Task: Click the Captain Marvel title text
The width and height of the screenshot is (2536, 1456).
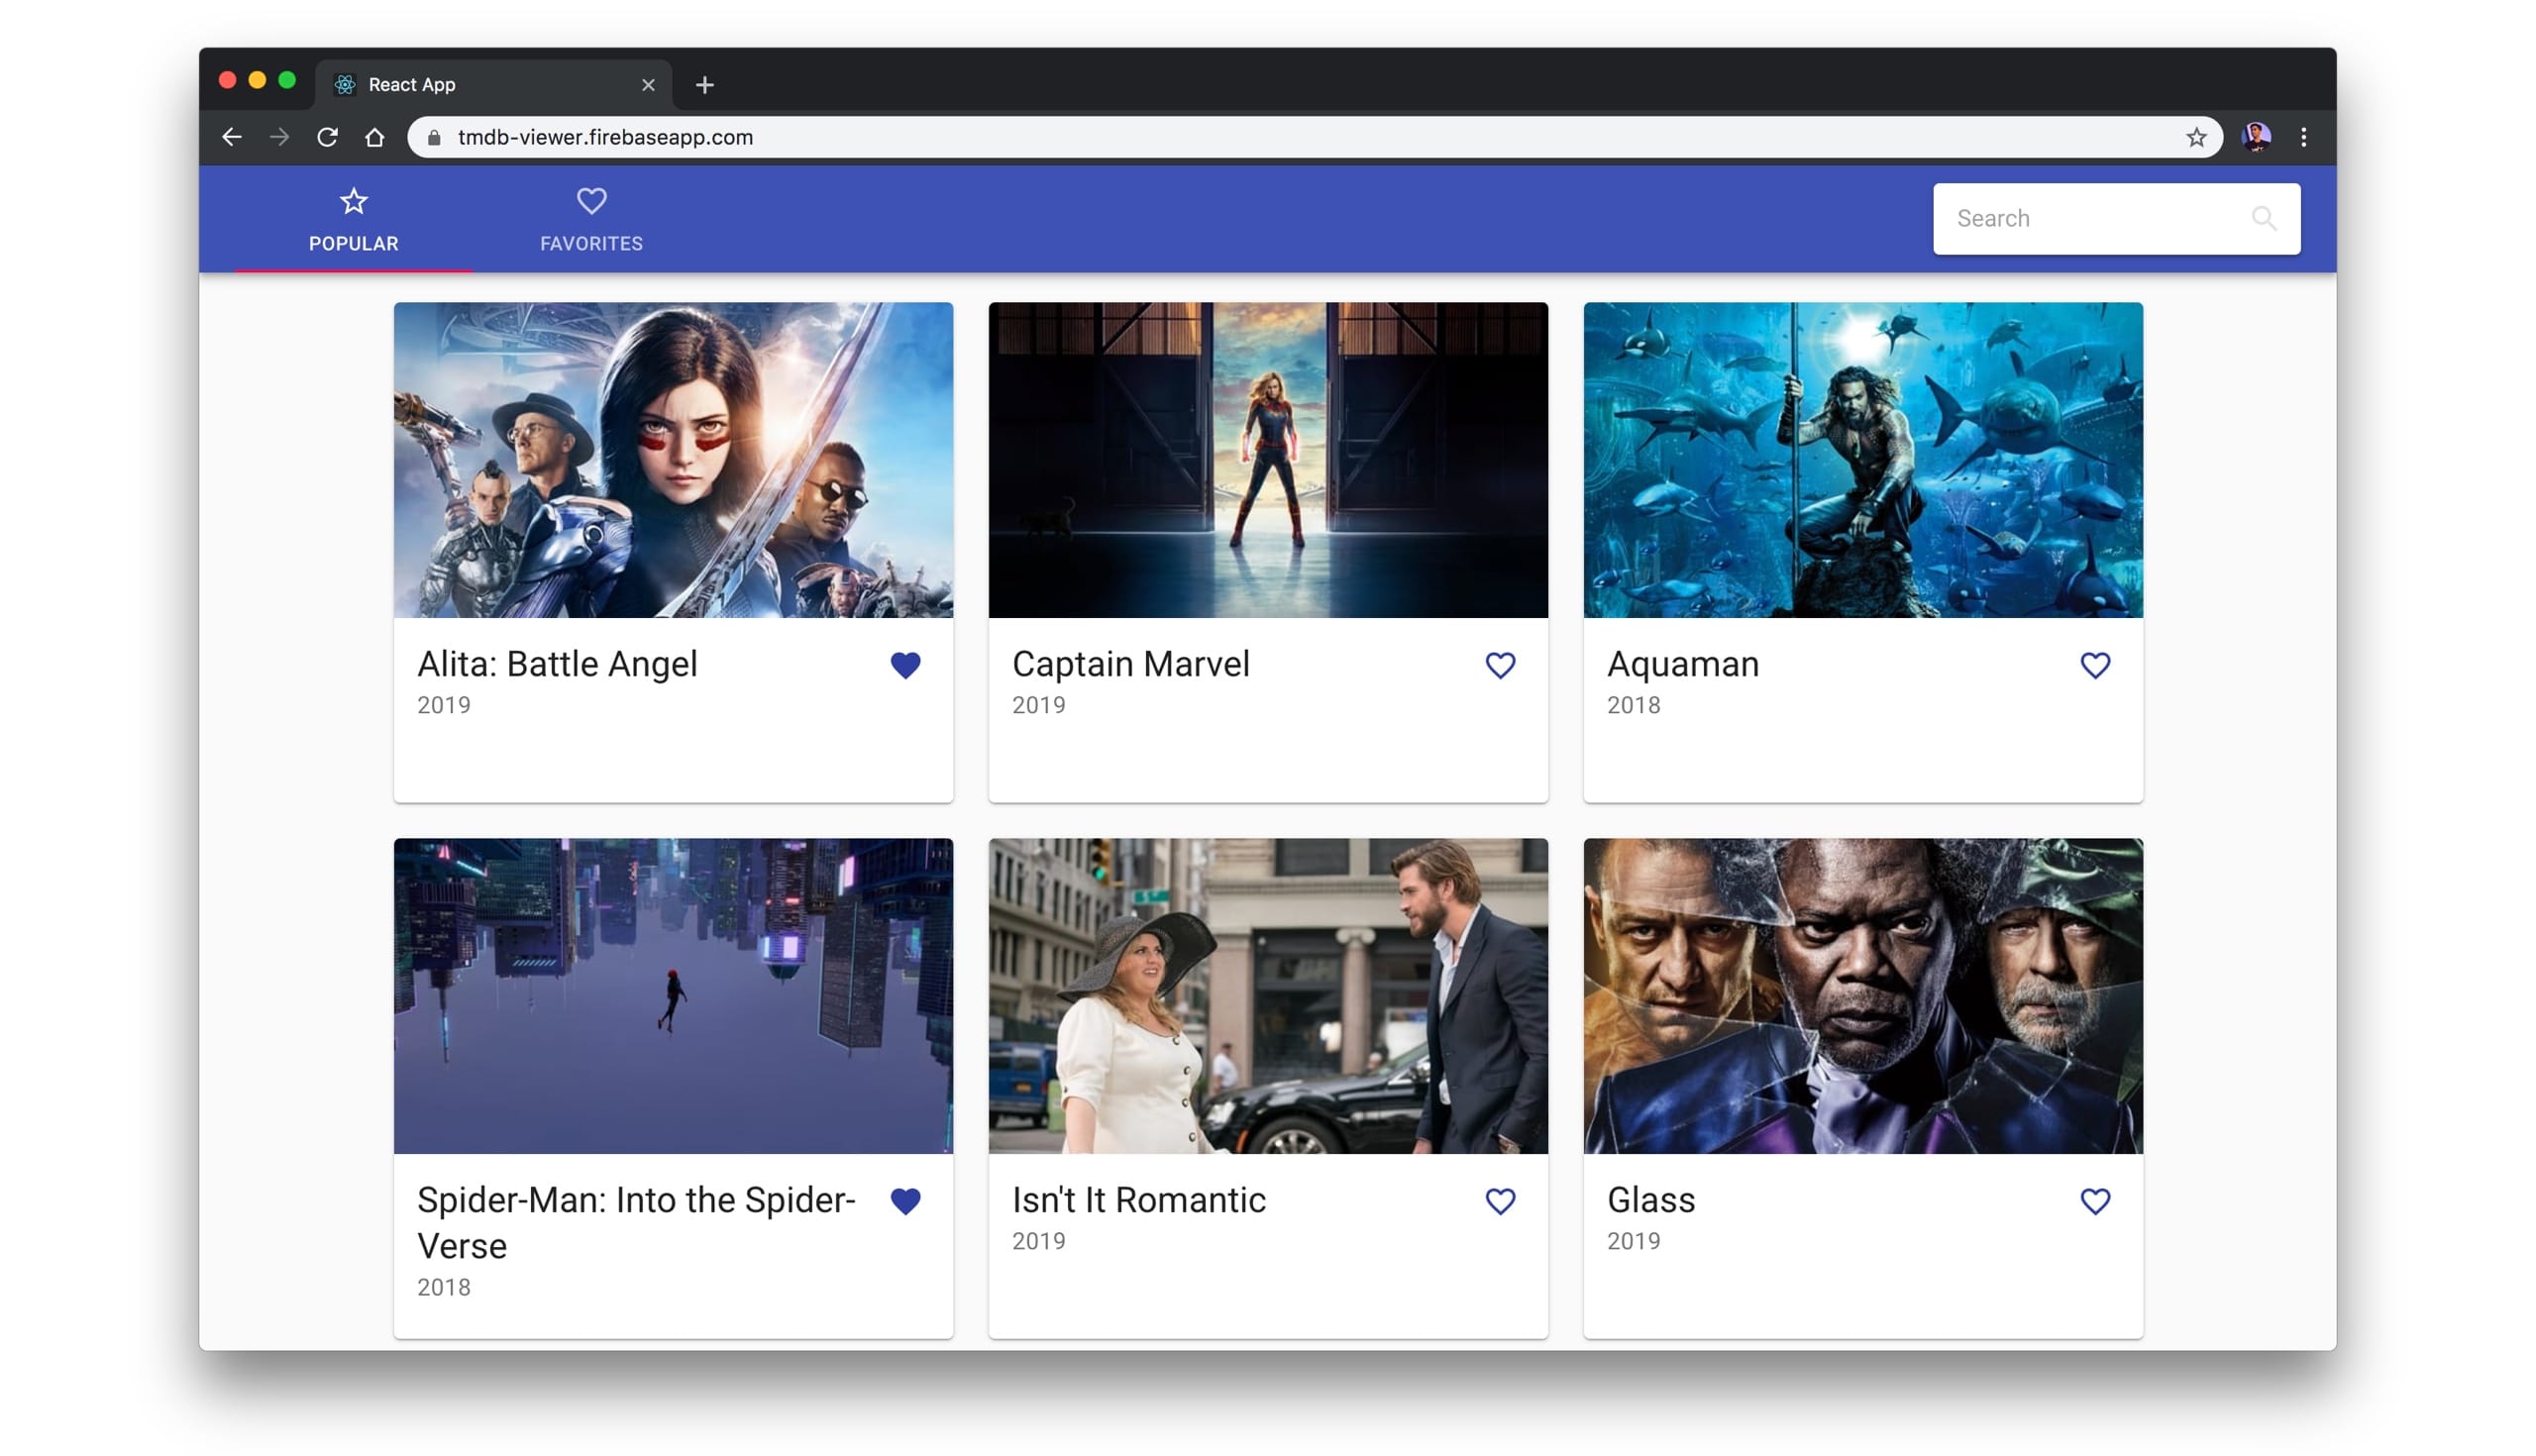Action: [x=1131, y=664]
